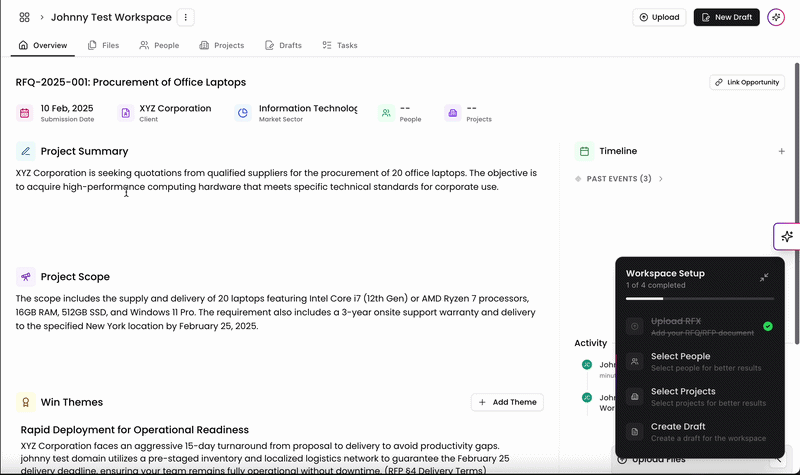Switch to the Overview tab
Image resolution: width=800 pixels, height=475 pixels.
coord(43,45)
